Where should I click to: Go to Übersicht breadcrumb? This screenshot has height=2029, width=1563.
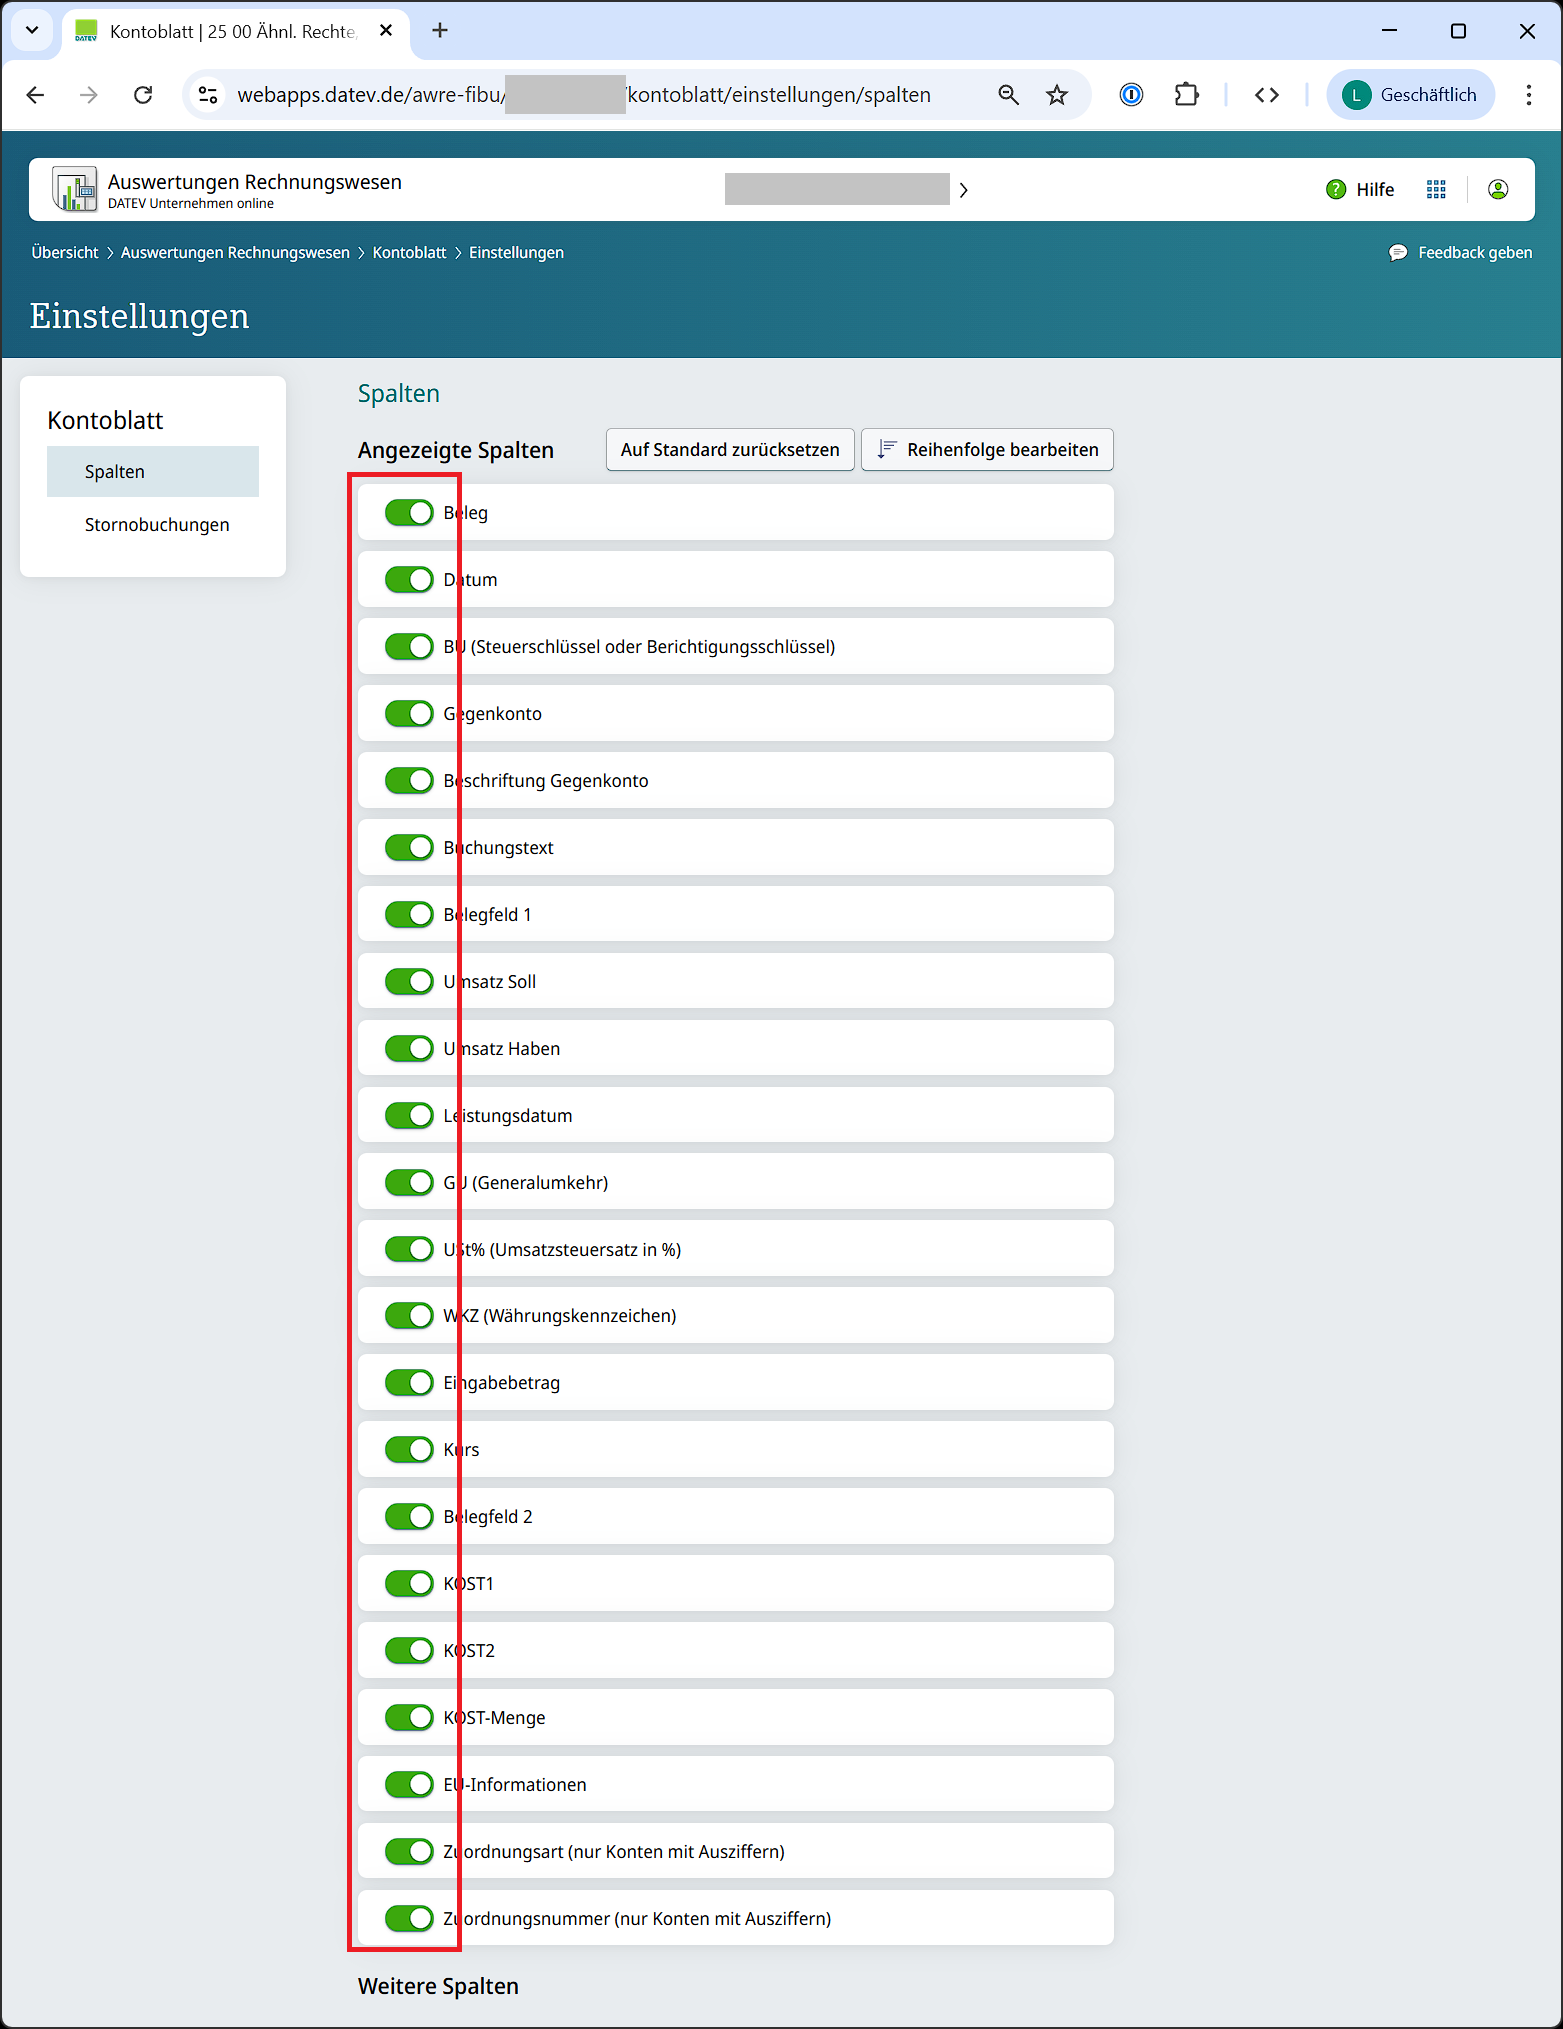tap(65, 253)
